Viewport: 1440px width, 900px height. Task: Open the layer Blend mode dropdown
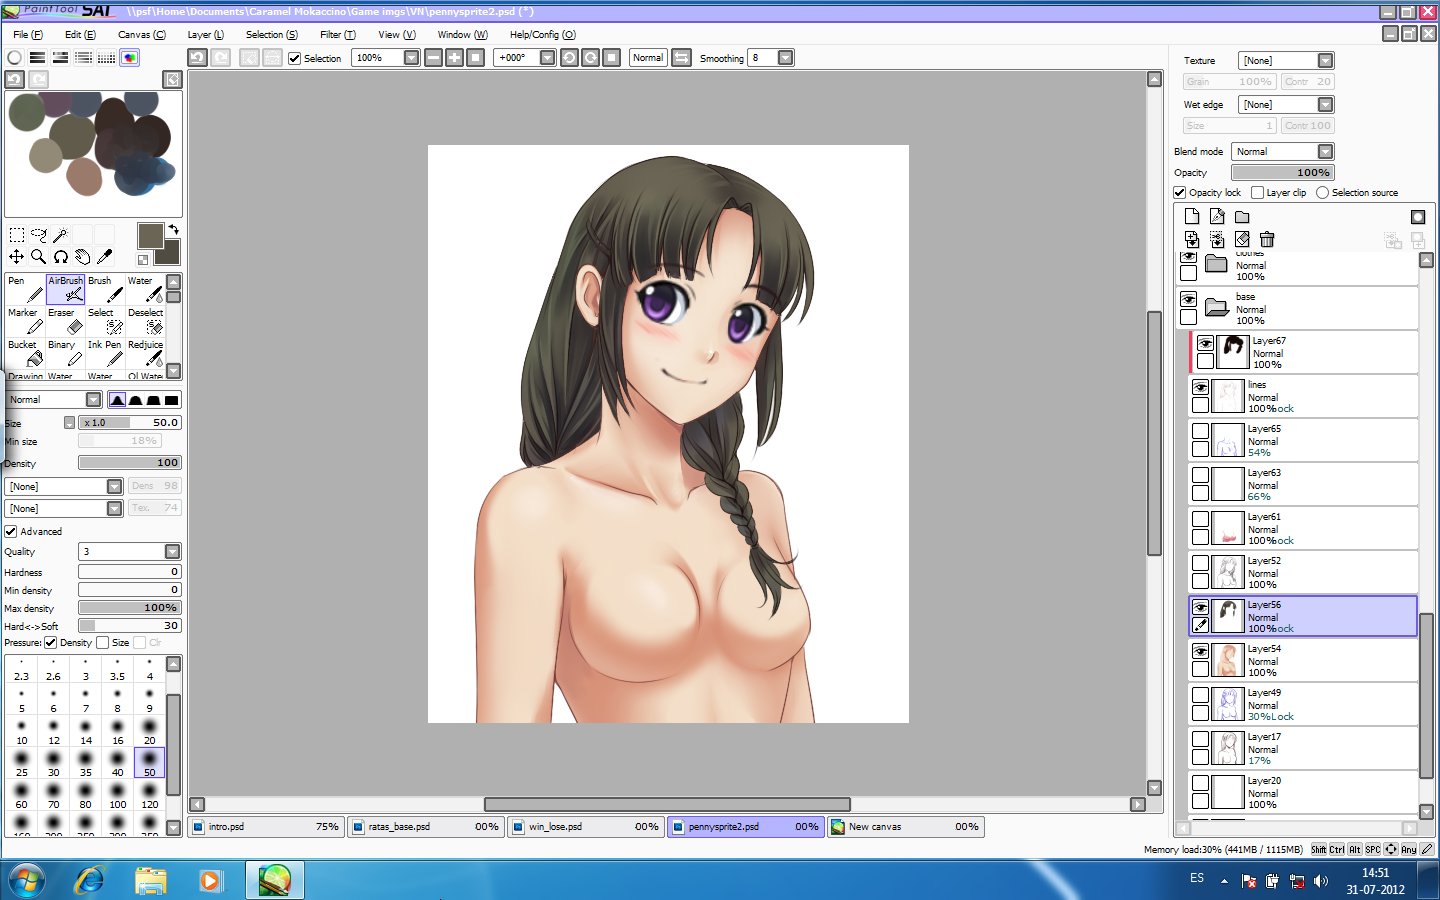point(1325,152)
